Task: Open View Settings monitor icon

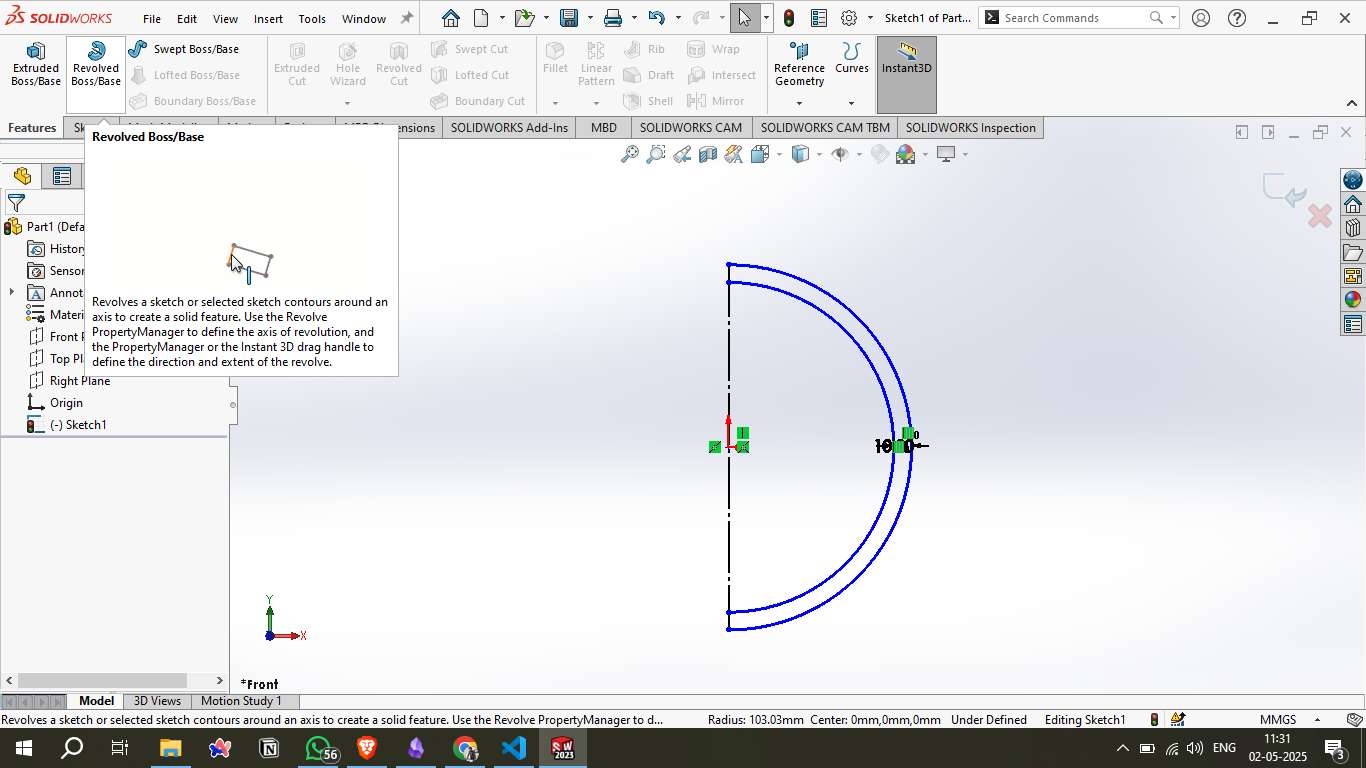Action: click(946, 154)
